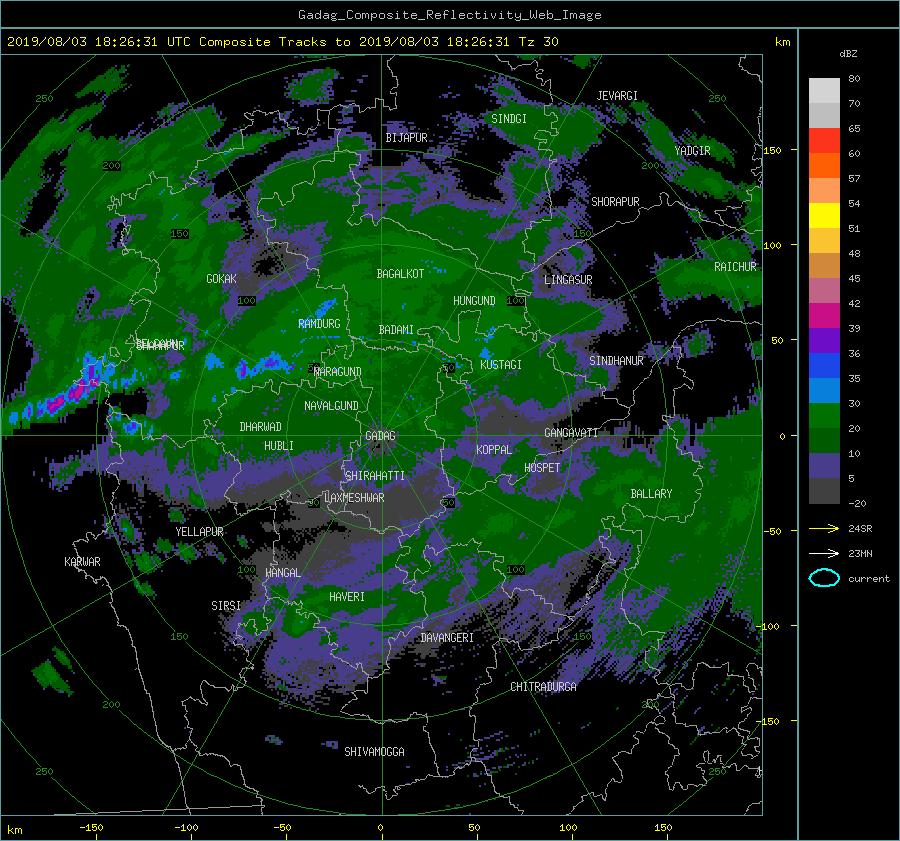The image size is (900, 841).
Task: Click the 'dBZ' legend heading
Action: point(848,54)
